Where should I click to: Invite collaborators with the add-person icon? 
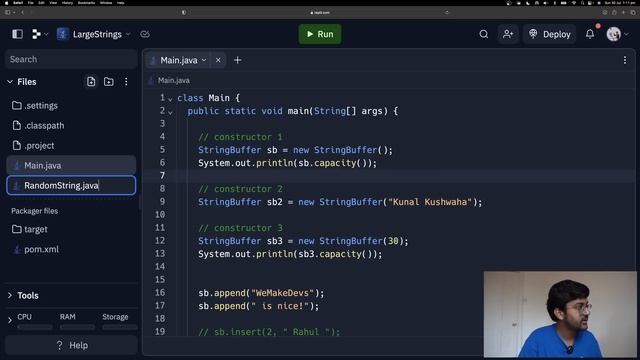coord(508,34)
